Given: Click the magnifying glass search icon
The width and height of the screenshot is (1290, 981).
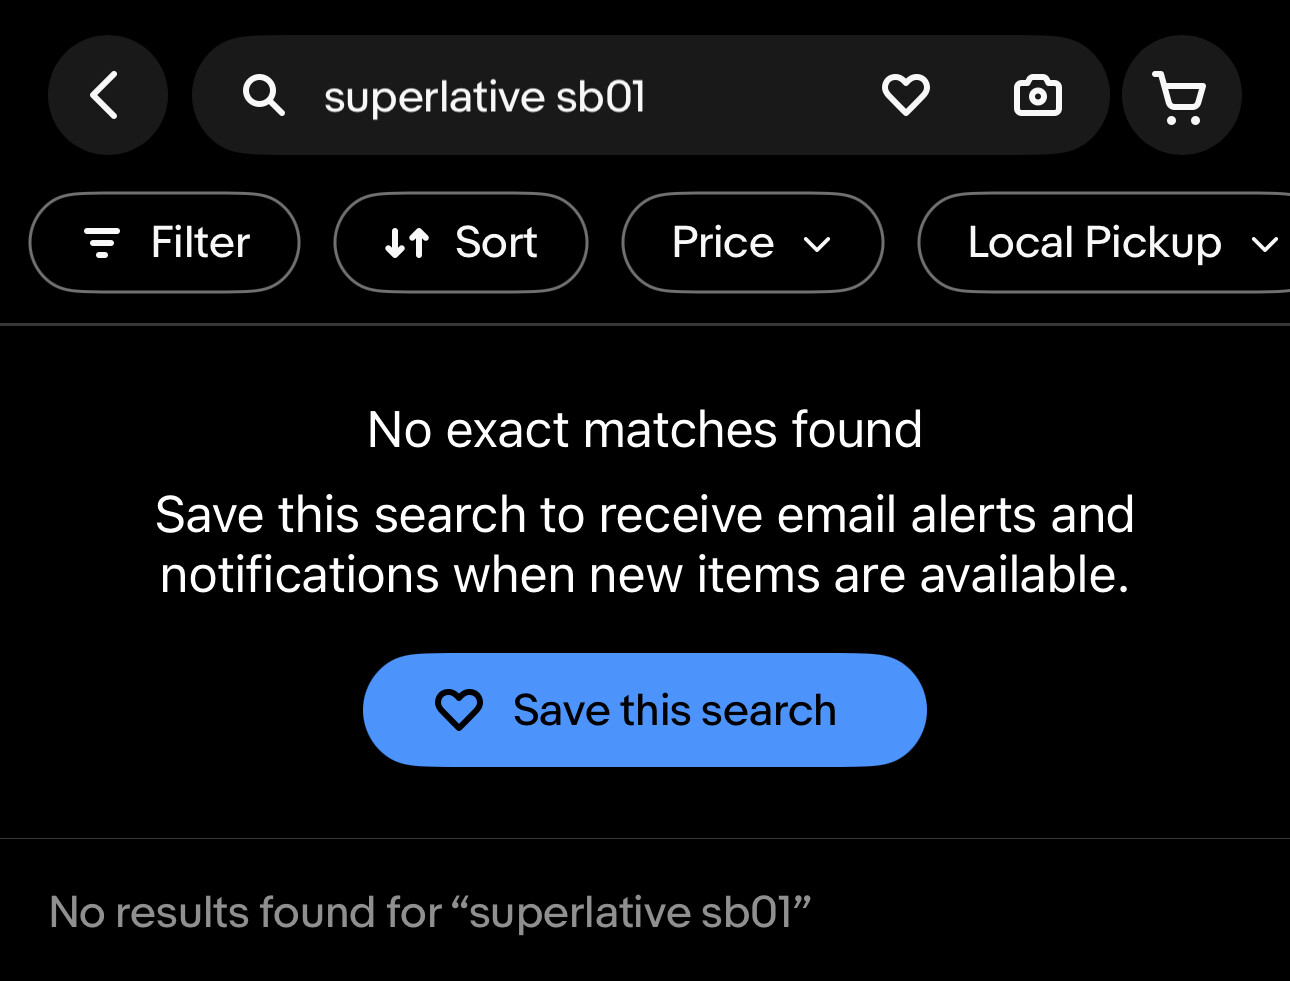Looking at the screenshot, I should click(x=264, y=96).
